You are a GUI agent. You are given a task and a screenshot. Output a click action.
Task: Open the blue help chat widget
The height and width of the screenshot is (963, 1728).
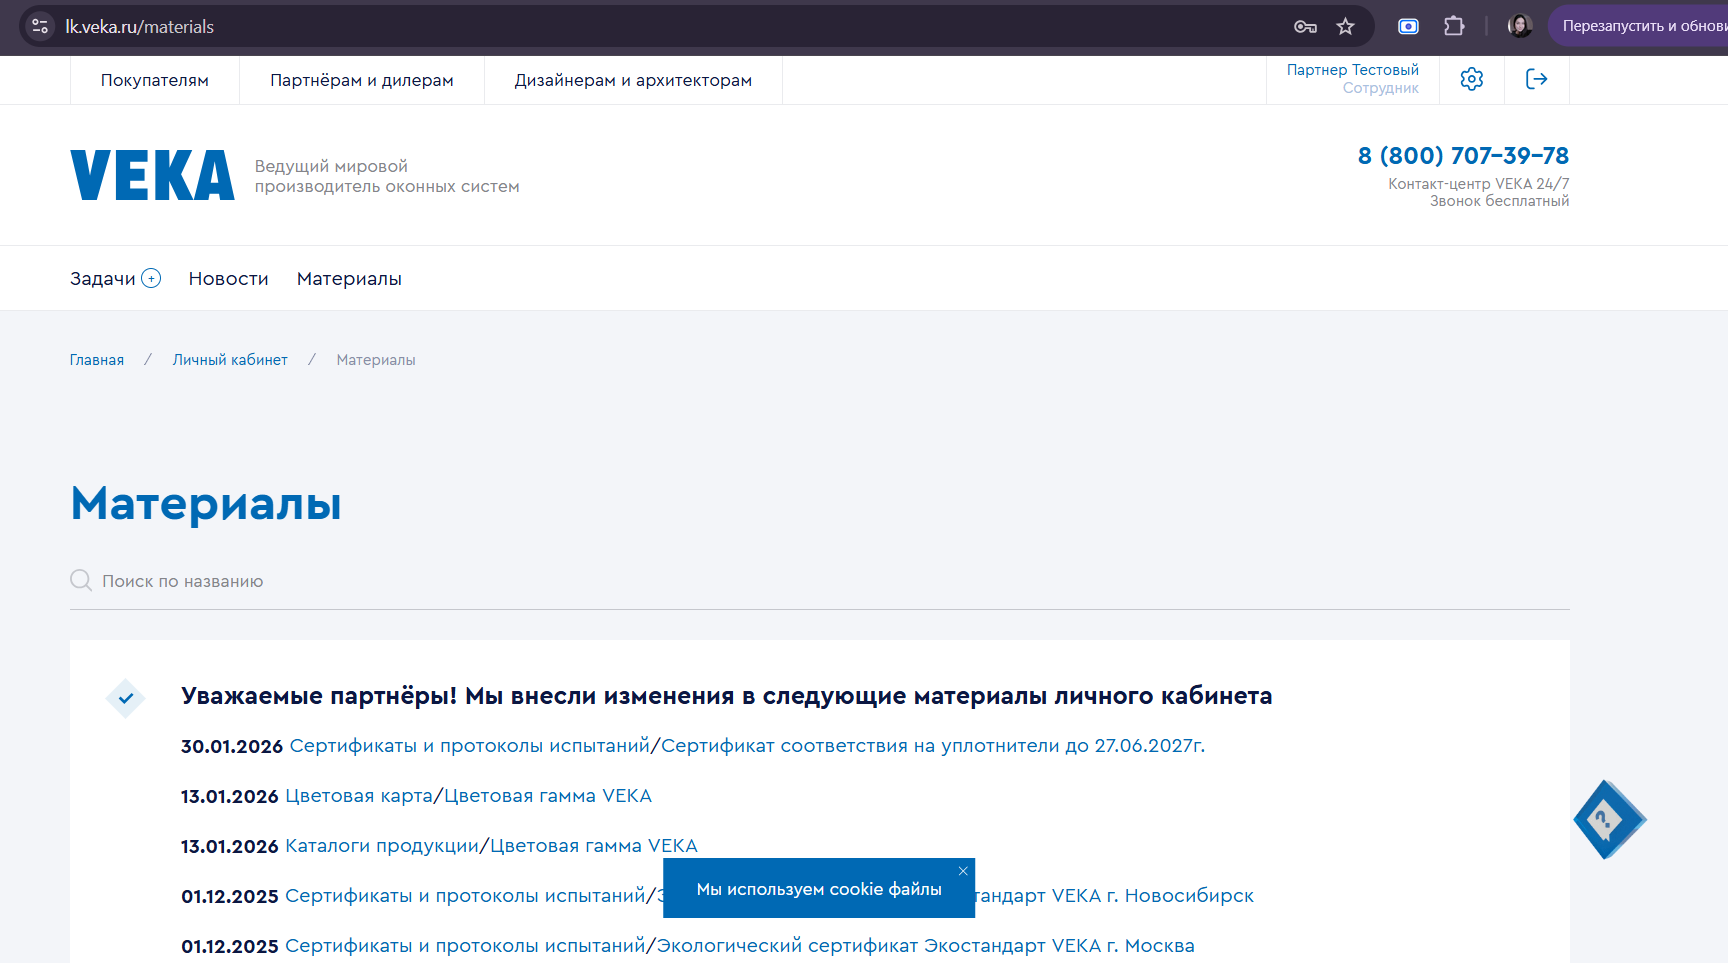(1609, 820)
